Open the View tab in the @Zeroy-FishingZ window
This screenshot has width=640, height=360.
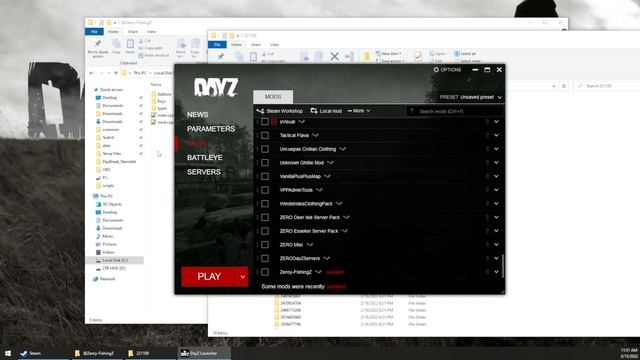[x=151, y=31]
